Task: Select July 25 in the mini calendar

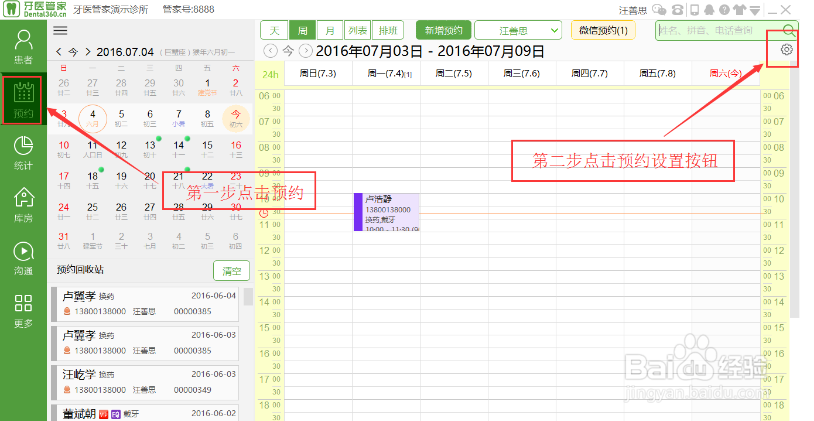Action: pos(92,211)
